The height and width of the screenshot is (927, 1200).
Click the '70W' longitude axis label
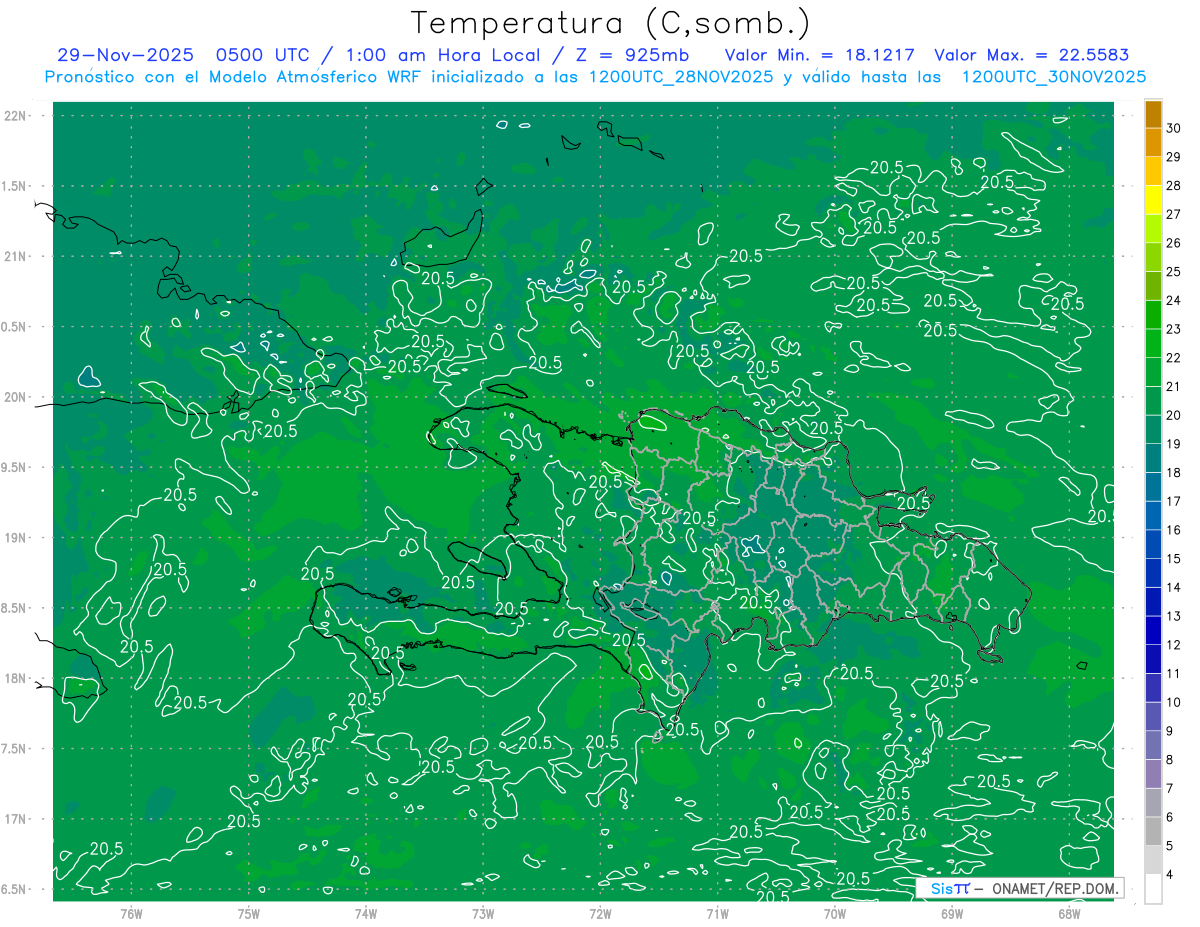[x=835, y=913]
